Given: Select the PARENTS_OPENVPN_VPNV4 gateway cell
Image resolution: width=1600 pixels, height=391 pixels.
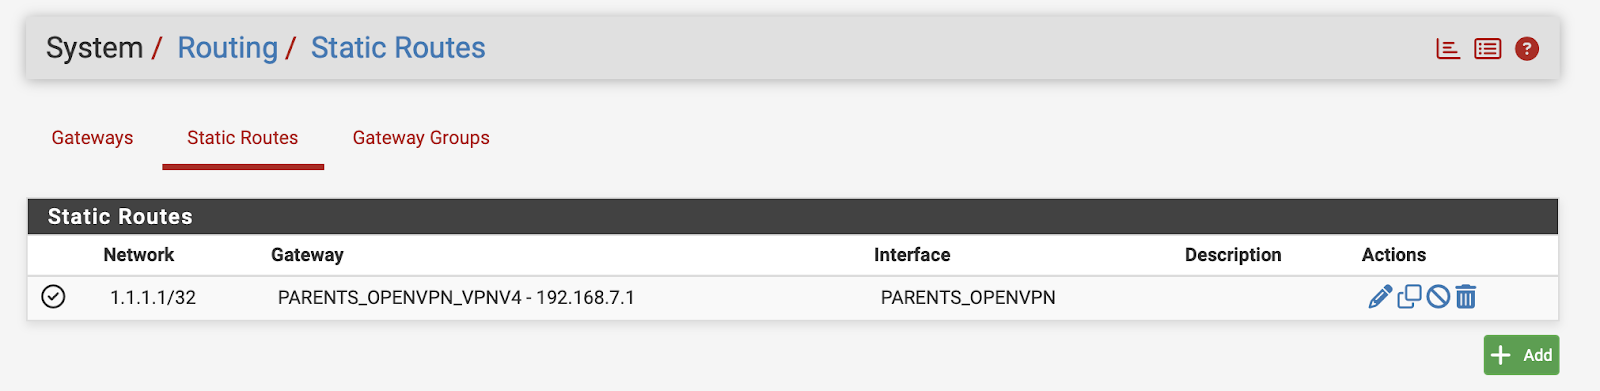Looking at the screenshot, I should 456,298.
